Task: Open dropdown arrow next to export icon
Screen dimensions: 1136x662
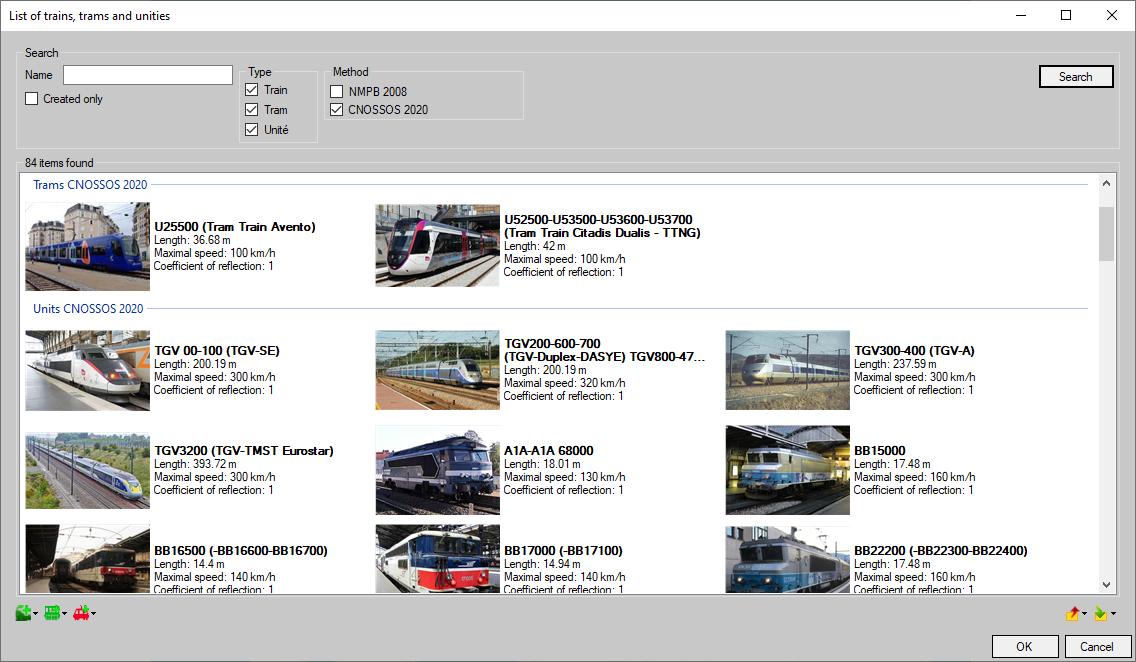Action: click(1084, 614)
